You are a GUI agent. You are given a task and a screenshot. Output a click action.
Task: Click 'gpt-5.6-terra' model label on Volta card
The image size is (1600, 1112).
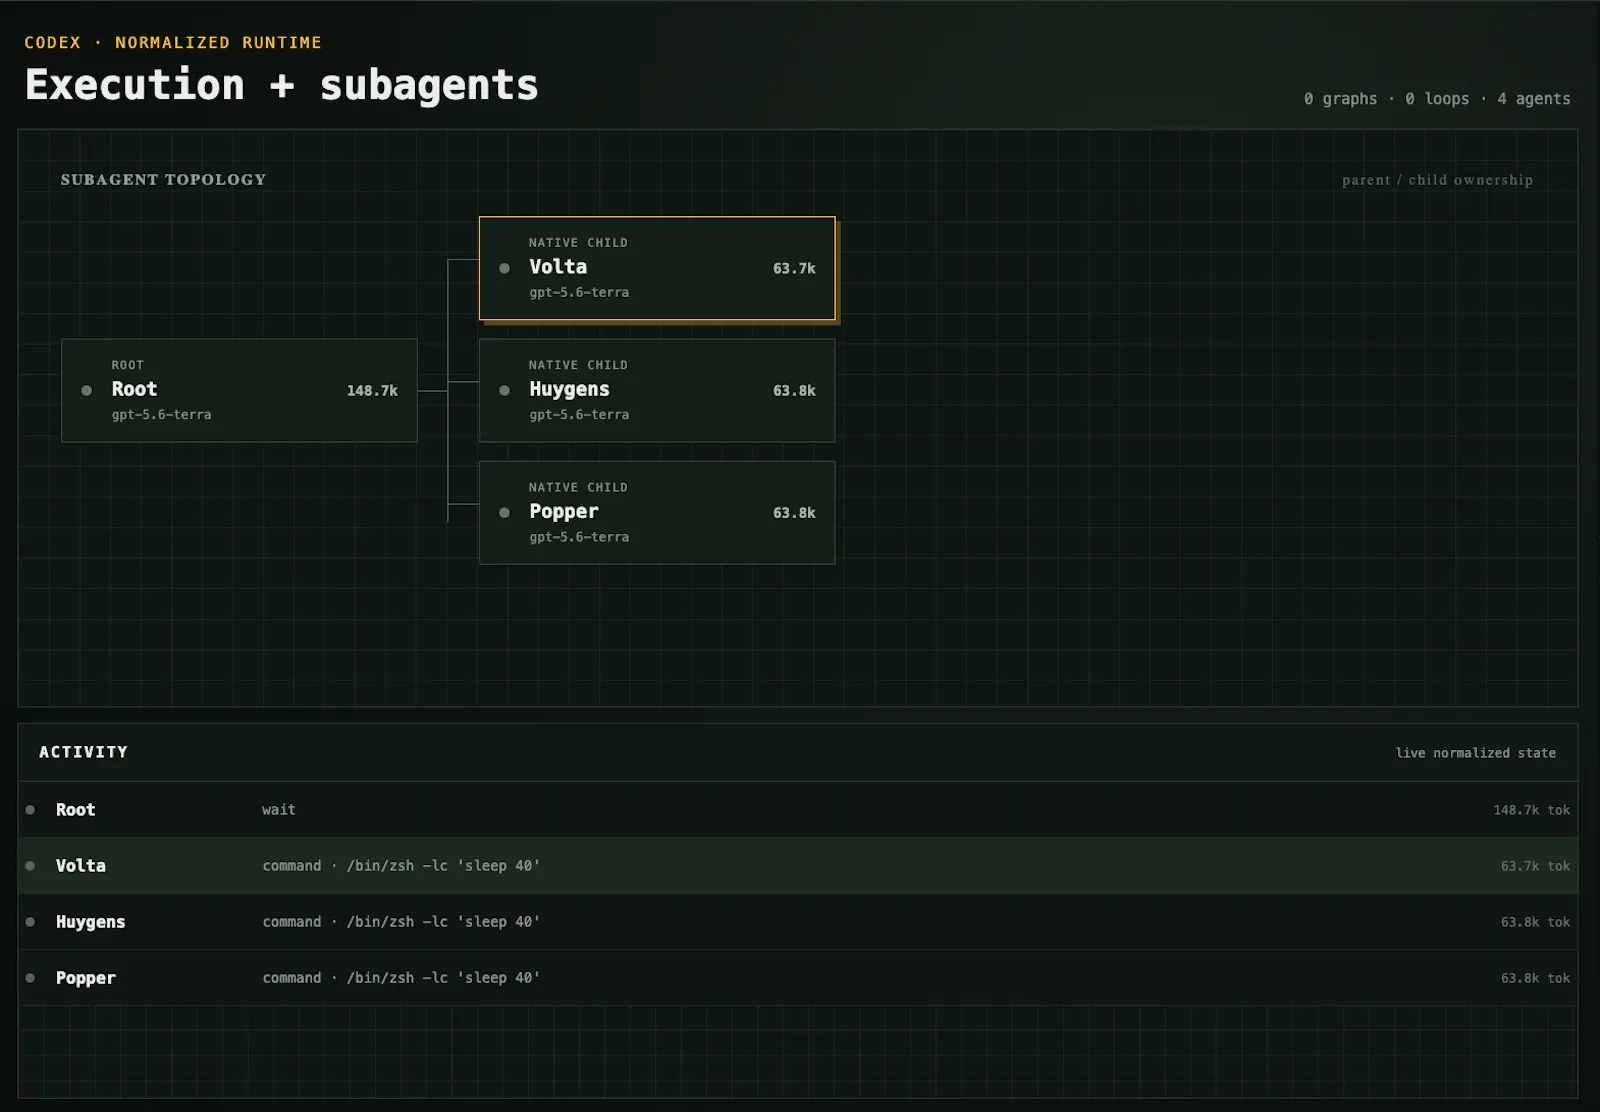click(579, 293)
